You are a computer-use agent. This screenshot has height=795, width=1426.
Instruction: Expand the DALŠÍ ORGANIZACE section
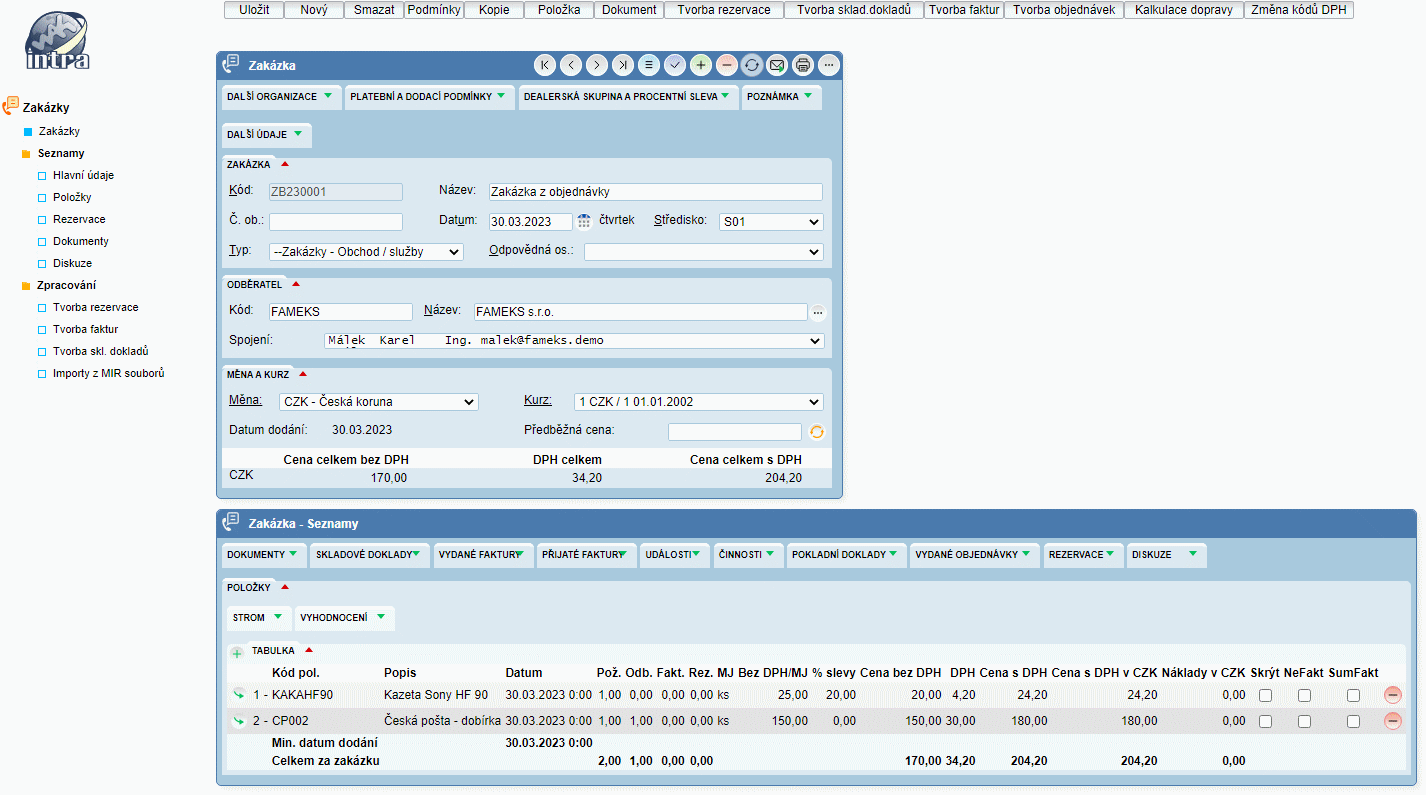[280, 97]
